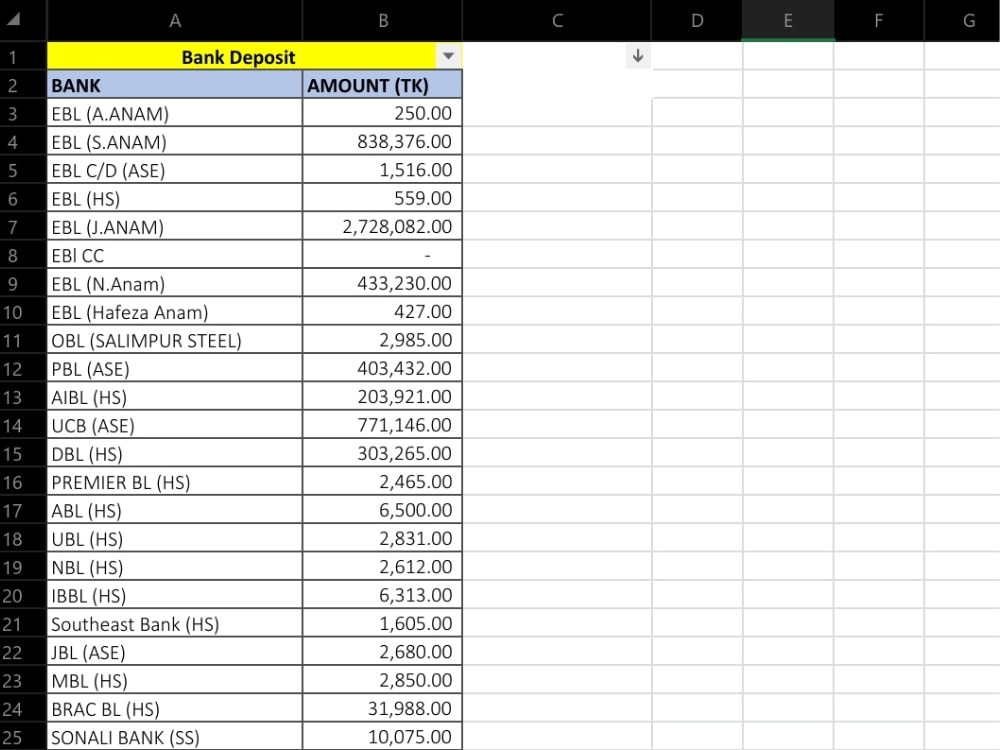Click the amount 303,265.00

[x=404, y=453]
